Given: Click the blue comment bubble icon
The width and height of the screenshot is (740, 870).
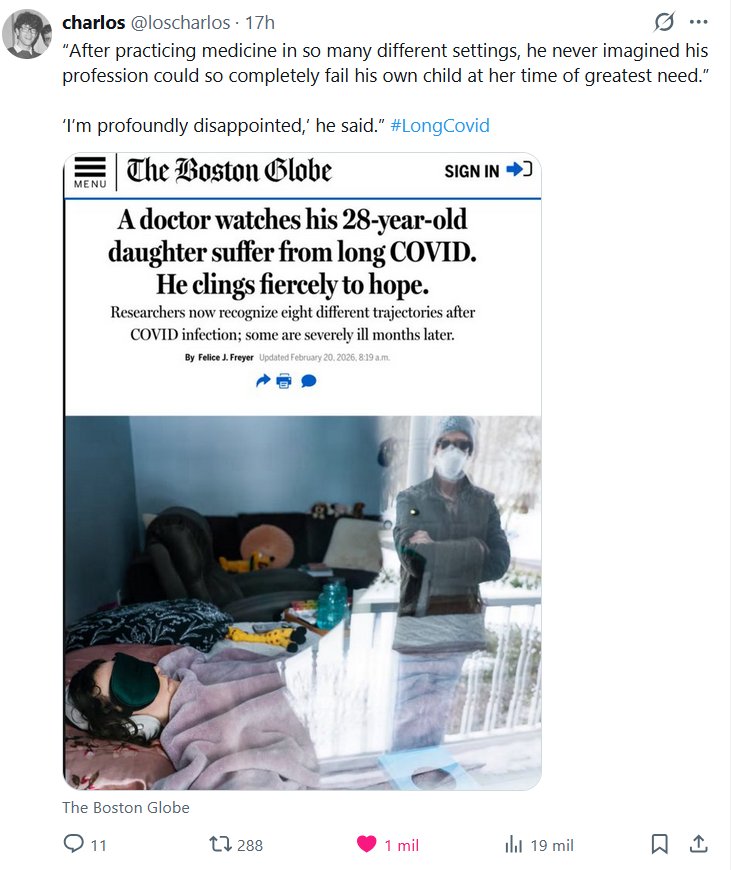Looking at the screenshot, I should 309,381.
